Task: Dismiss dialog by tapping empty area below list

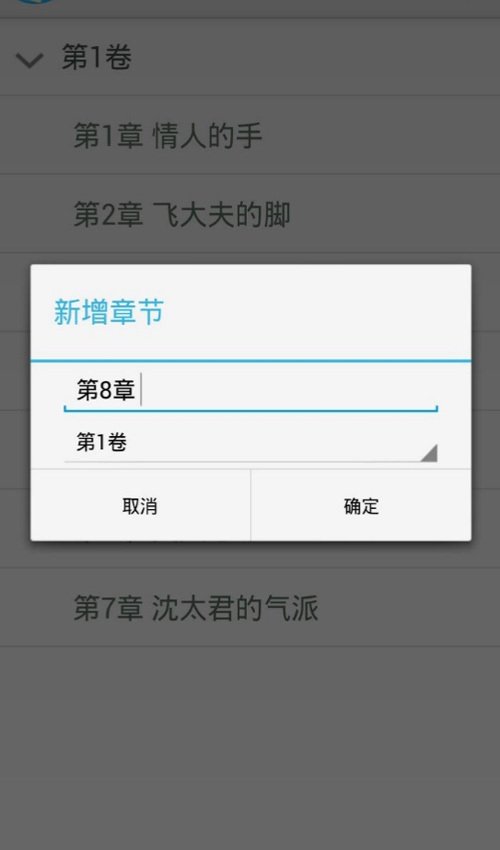Action: (x=250, y=748)
